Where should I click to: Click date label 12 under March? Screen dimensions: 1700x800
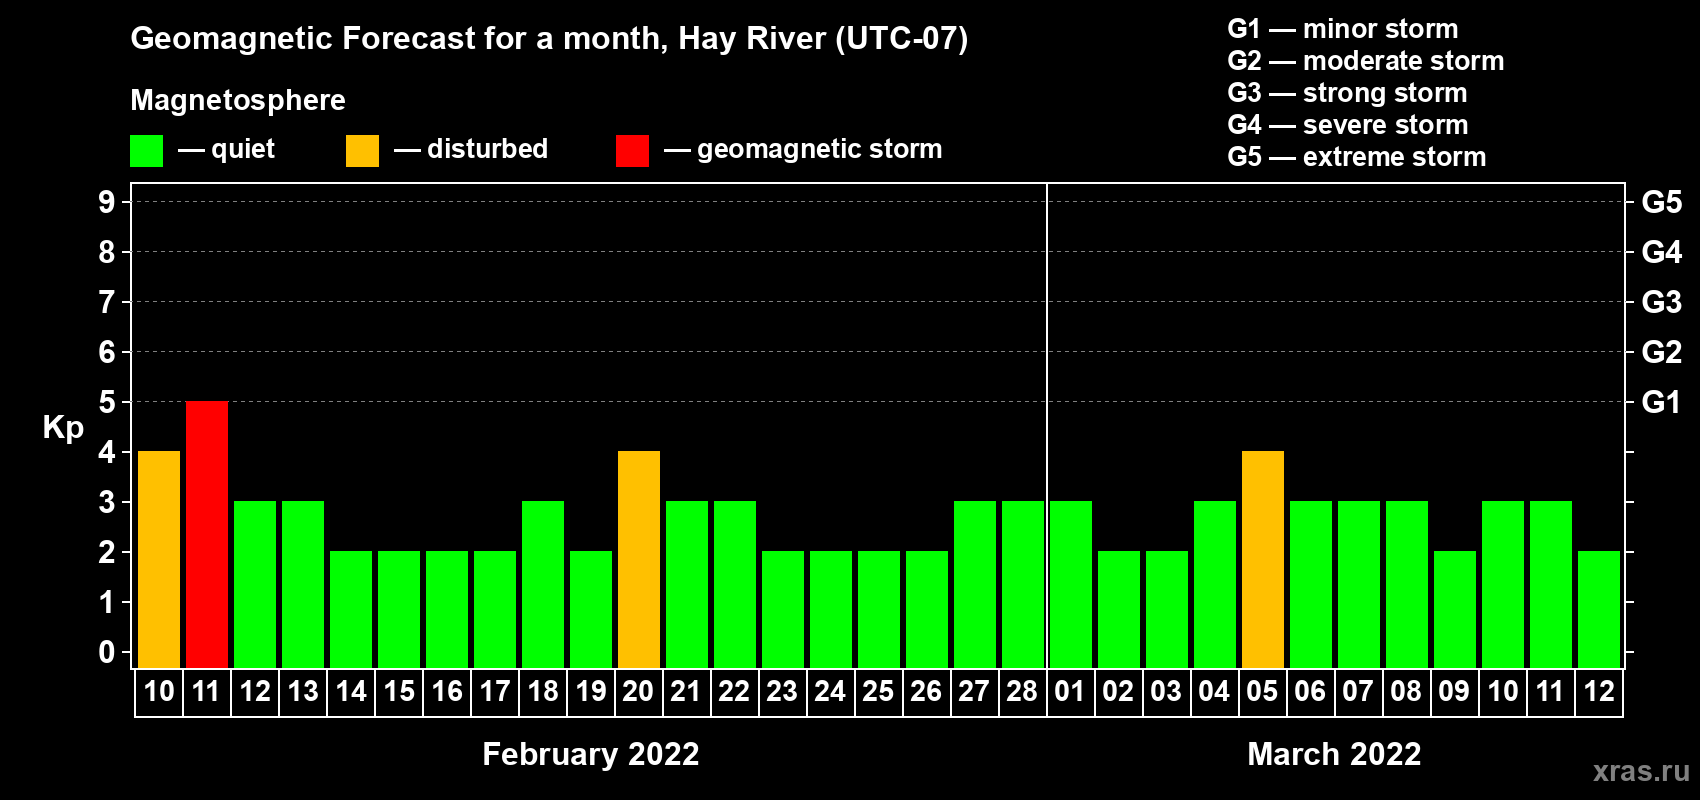[x=1599, y=691]
